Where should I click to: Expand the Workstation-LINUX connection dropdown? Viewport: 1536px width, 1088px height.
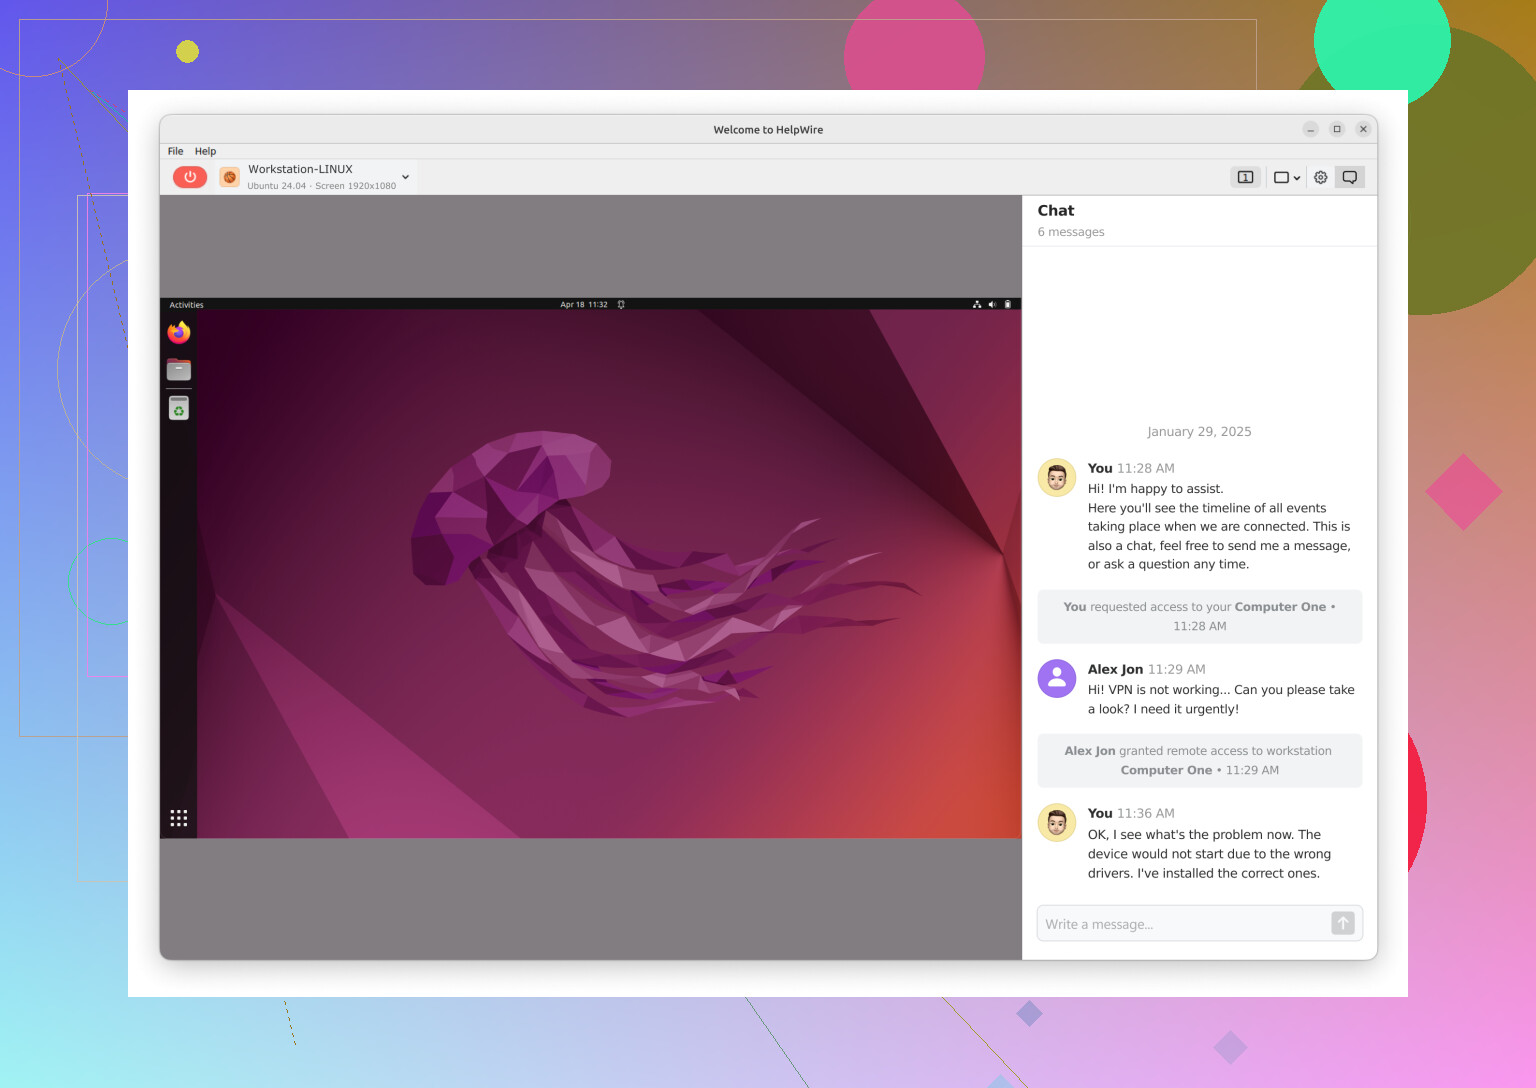pyautogui.click(x=405, y=177)
